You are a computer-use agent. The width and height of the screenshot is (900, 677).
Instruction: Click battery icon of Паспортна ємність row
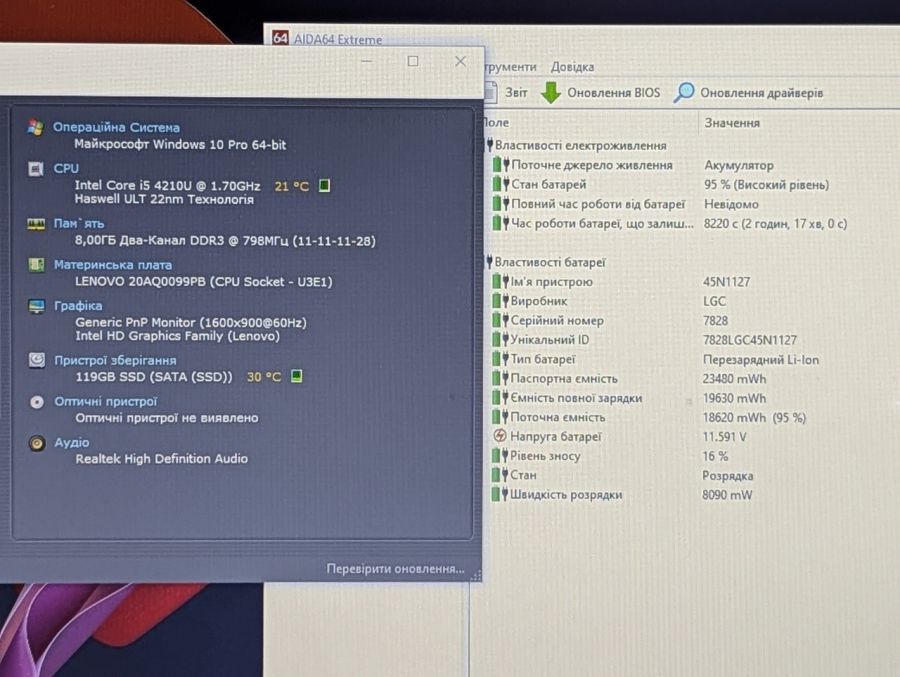pyautogui.click(x=501, y=378)
